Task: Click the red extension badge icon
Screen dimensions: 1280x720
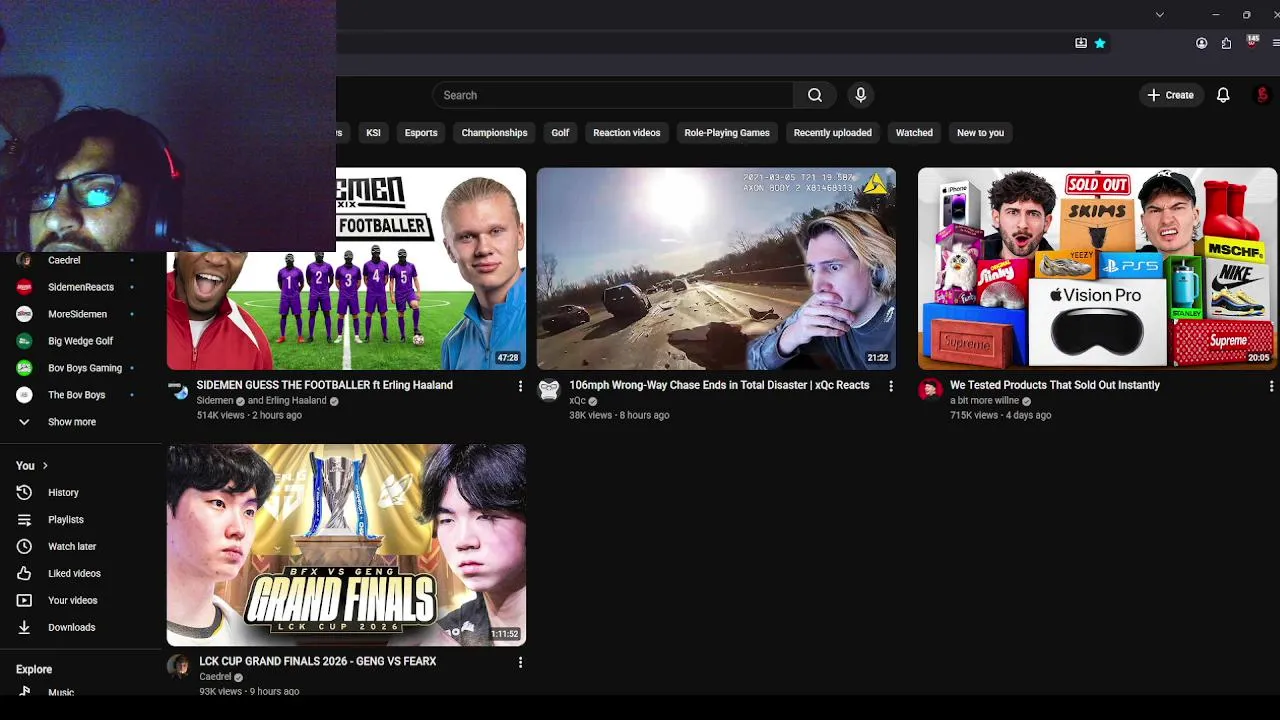Action: [1252, 42]
